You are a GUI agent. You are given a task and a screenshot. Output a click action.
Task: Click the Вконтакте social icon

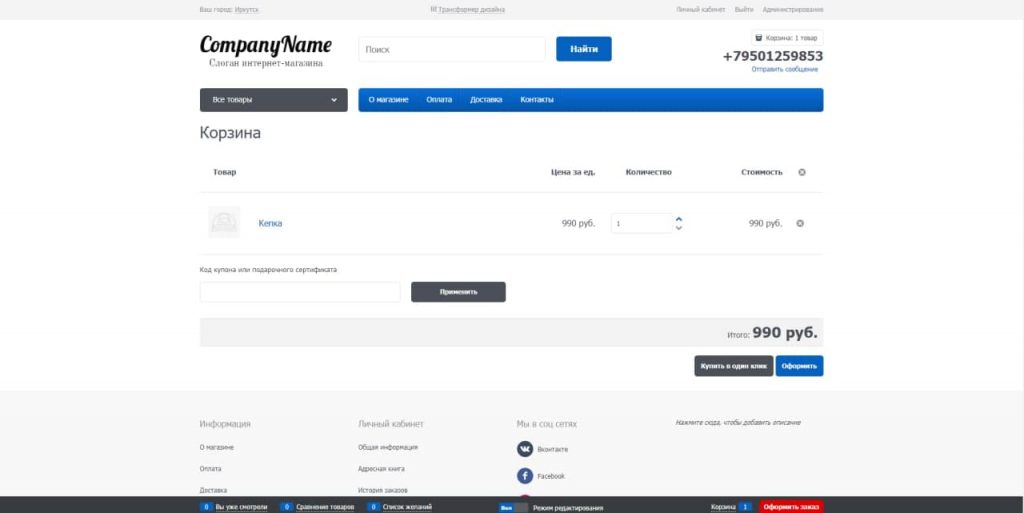click(525, 450)
